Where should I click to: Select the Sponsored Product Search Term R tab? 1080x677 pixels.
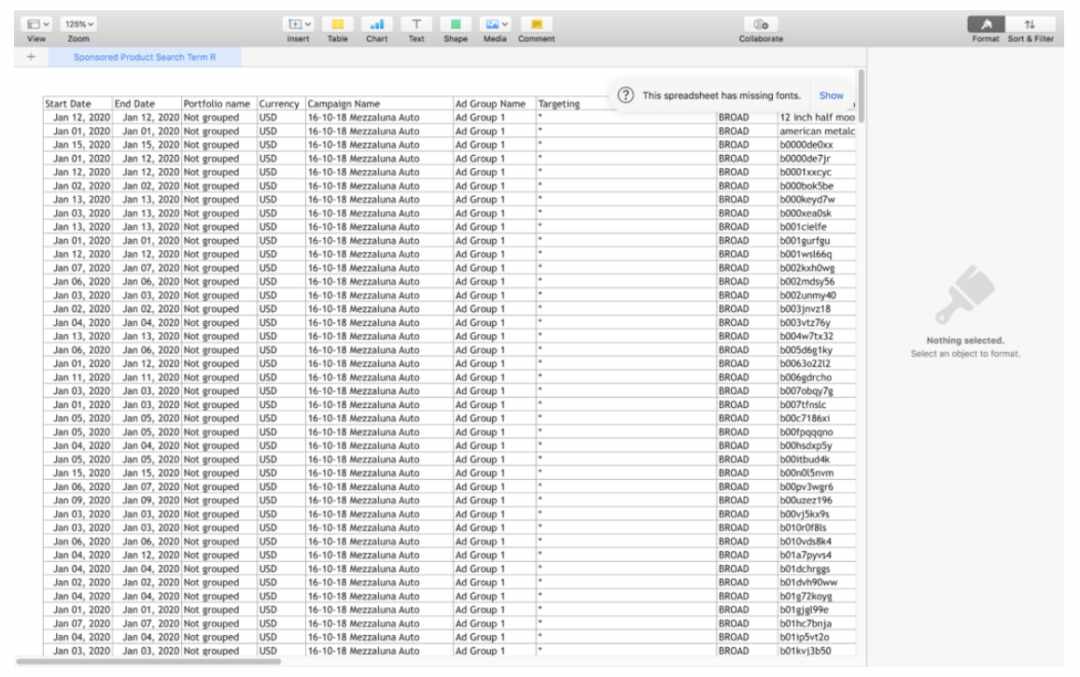click(x=145, y=57)
